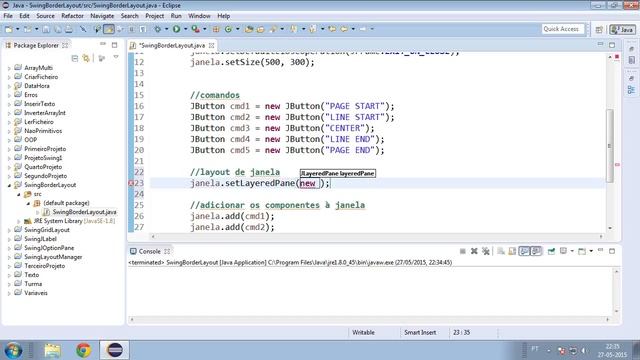Open Run button dropdown arrow
This screenshot has width=640, height=360.
point(185,29)
